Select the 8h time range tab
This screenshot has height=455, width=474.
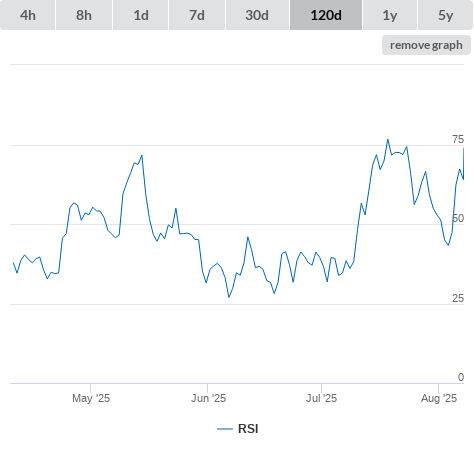(x=84, y=15)
